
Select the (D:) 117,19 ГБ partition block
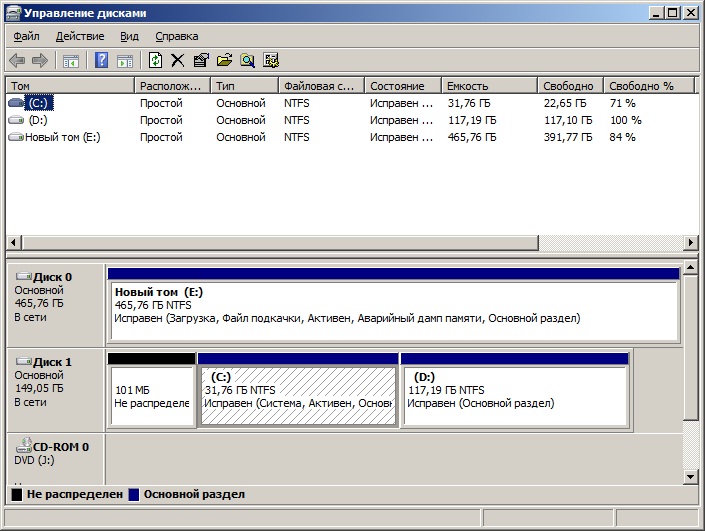tap(514, 396)
